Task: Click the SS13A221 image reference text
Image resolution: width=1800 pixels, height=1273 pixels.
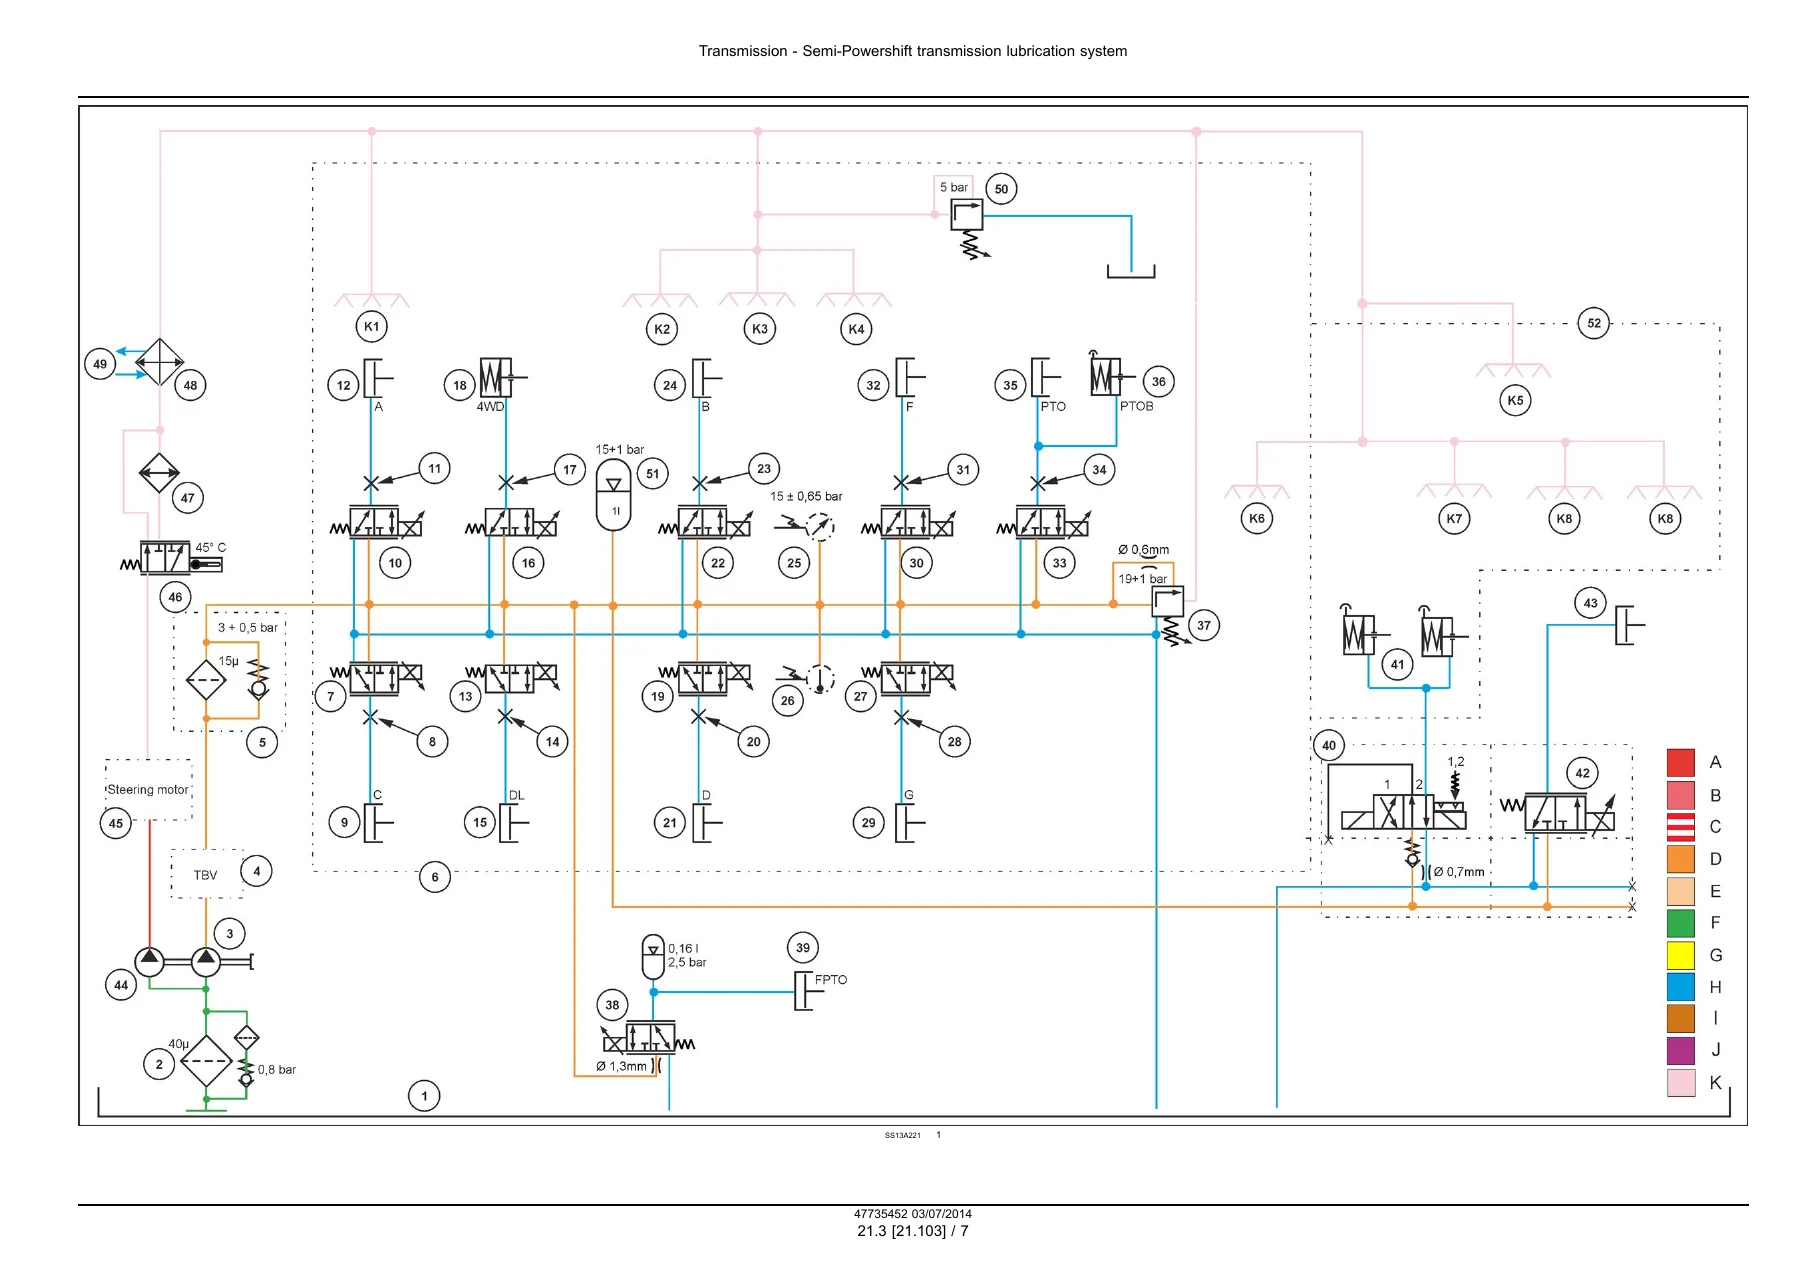Action: click(x=902, y=1136)
